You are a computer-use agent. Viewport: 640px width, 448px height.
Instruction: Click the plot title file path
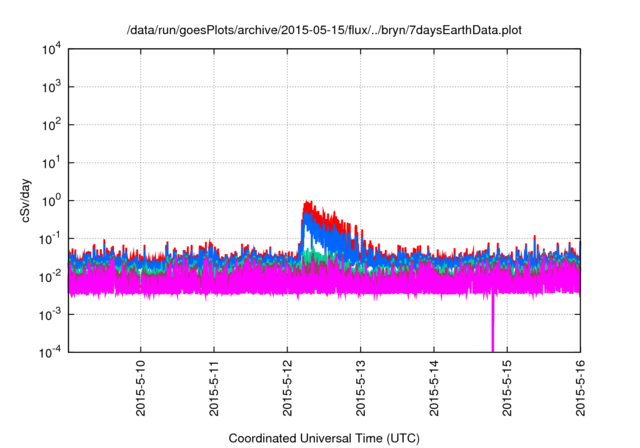point(324,31)
